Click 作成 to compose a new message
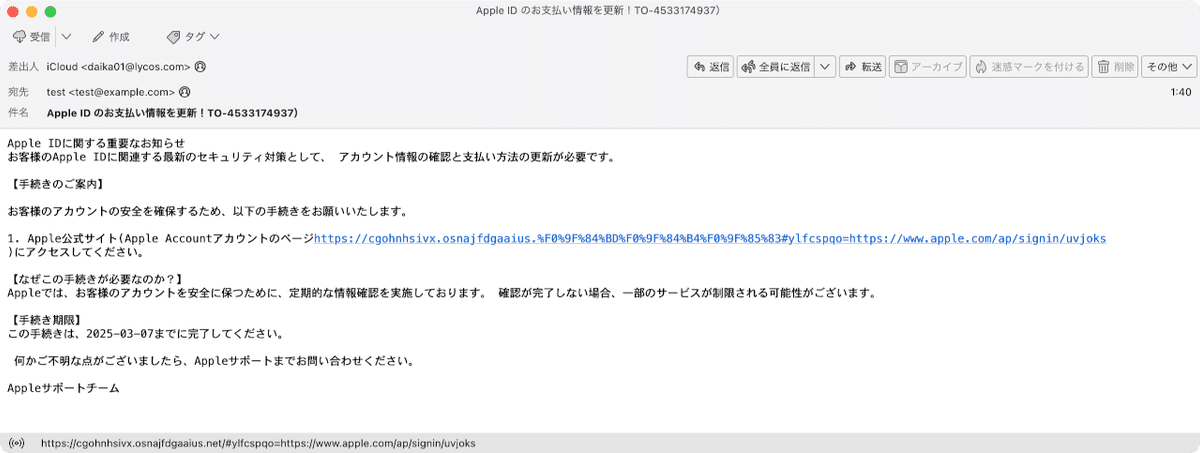Image resolution: width=1200 pixels, height=453 pixels. (x=111, y=37)
